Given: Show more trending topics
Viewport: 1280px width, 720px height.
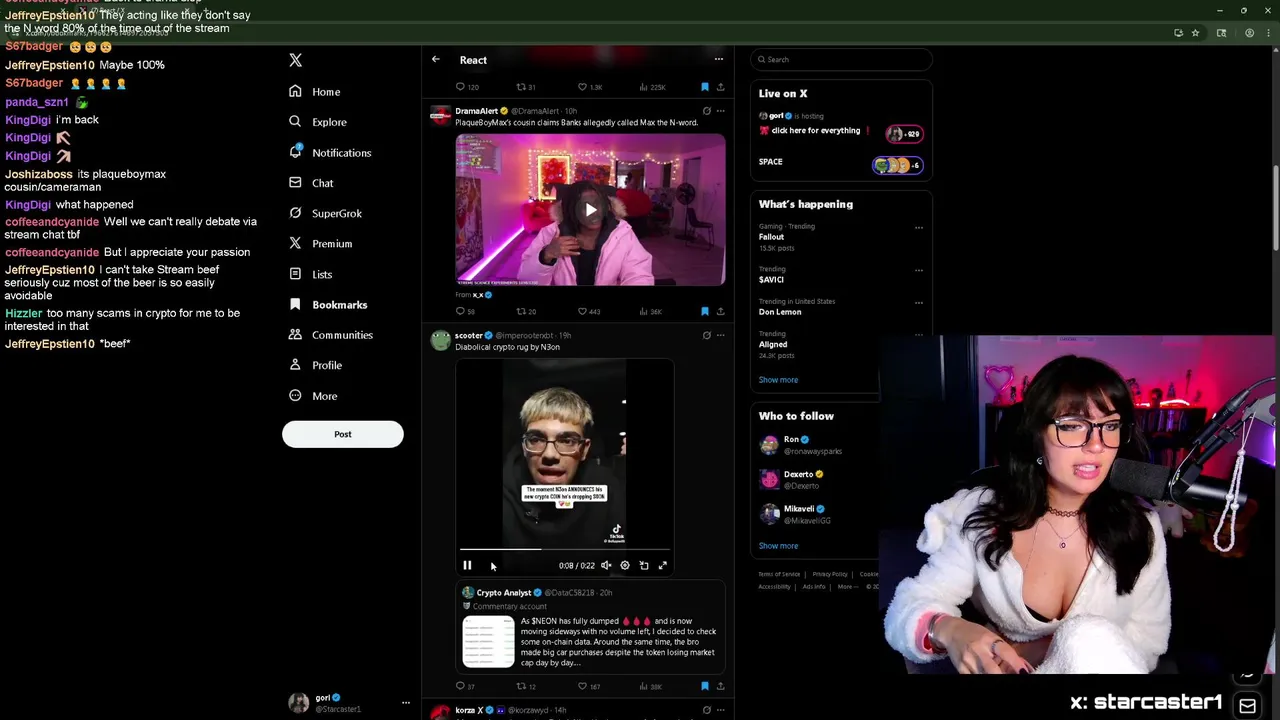Looking at the screenshot, I should (x=778, y=380).
